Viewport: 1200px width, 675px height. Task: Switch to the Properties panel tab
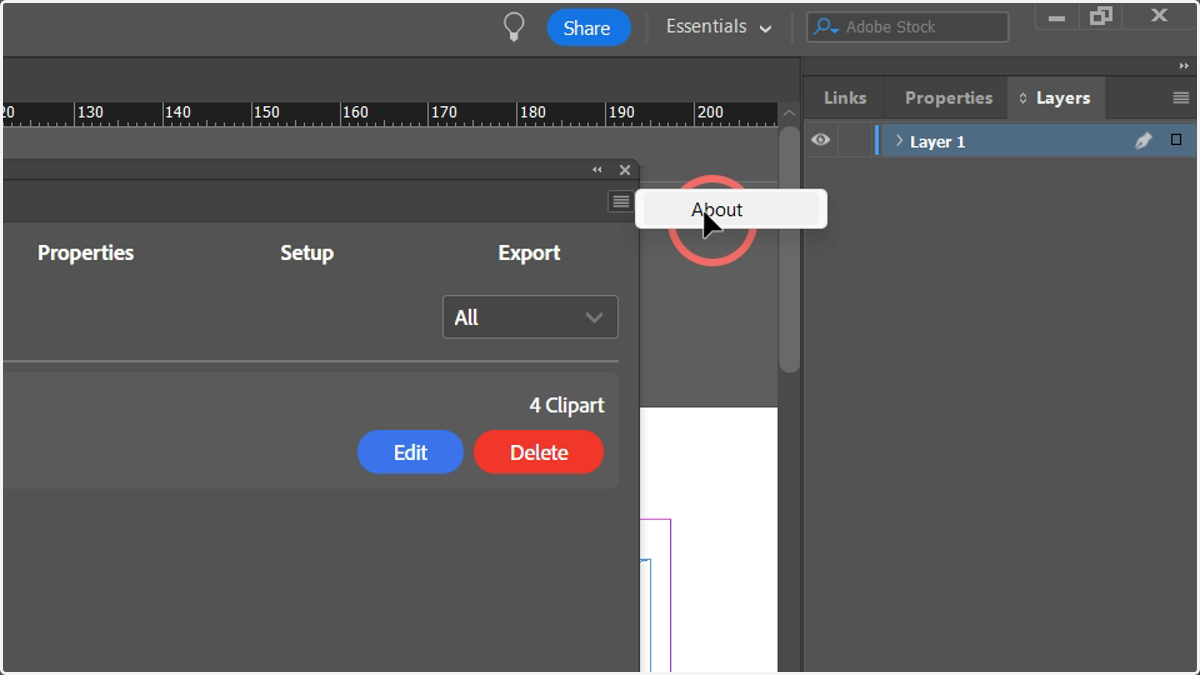[x=948, y=98]
